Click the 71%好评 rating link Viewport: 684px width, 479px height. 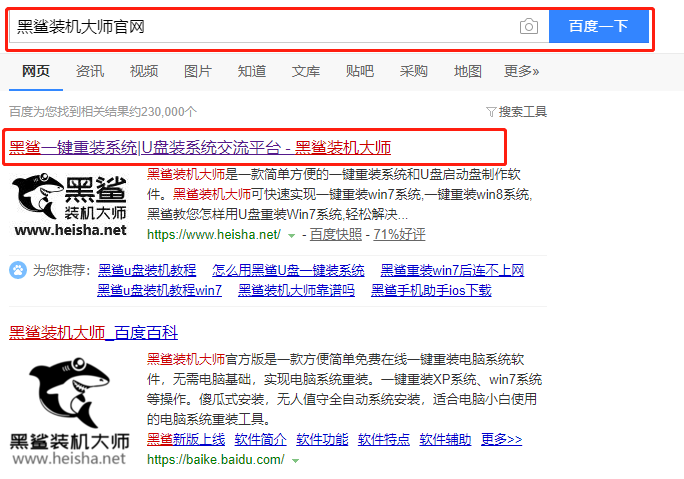[399, 235]
